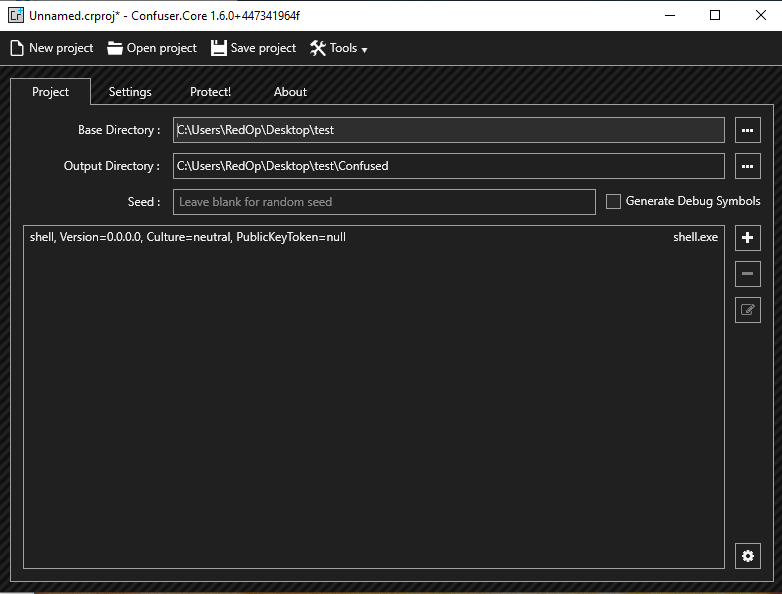Image resolution: width=782 pixels, height=594 pixels.
Task: Edit the selected module with pencil icon
Action: (747, 310)
